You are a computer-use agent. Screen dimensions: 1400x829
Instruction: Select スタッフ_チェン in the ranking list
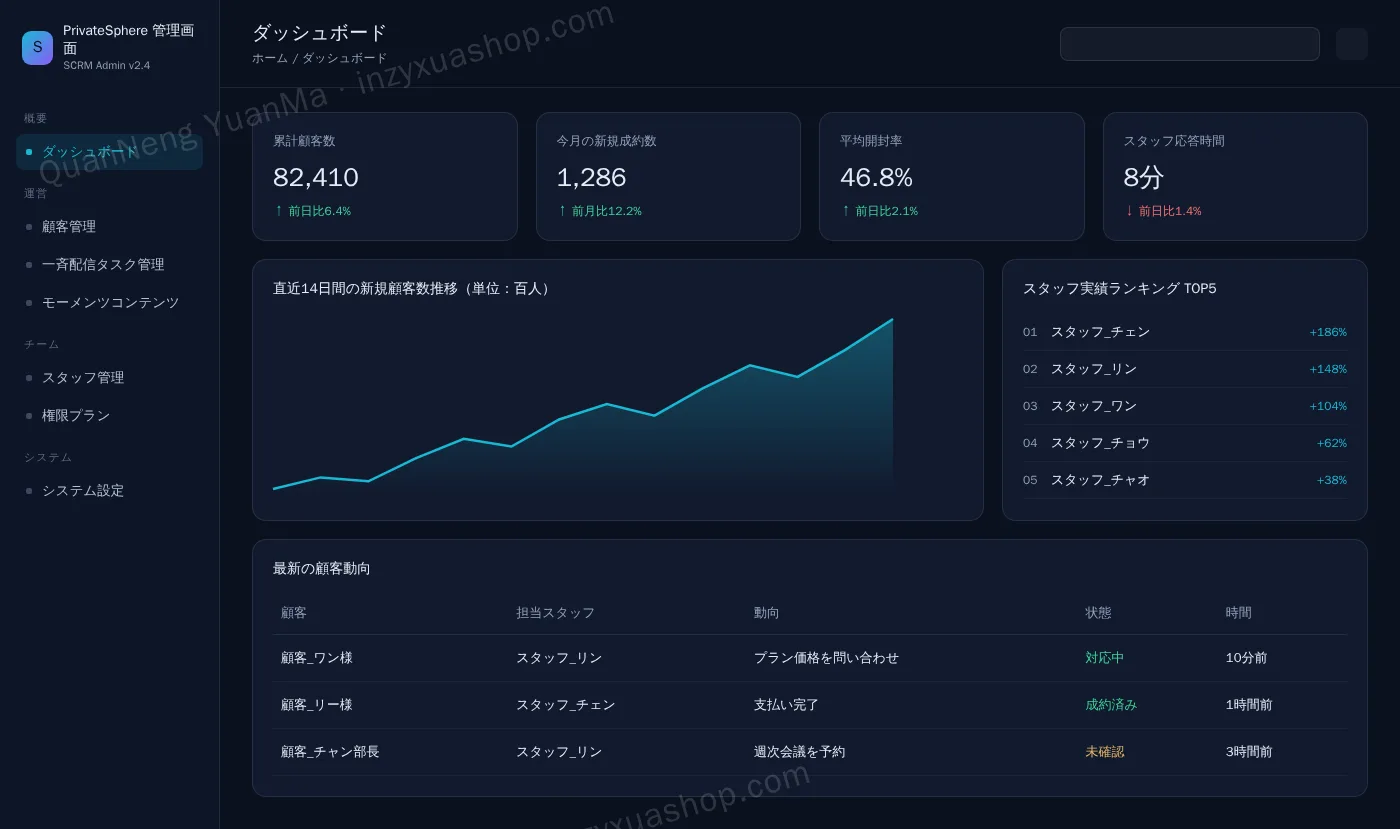(x=1185, y=332)
